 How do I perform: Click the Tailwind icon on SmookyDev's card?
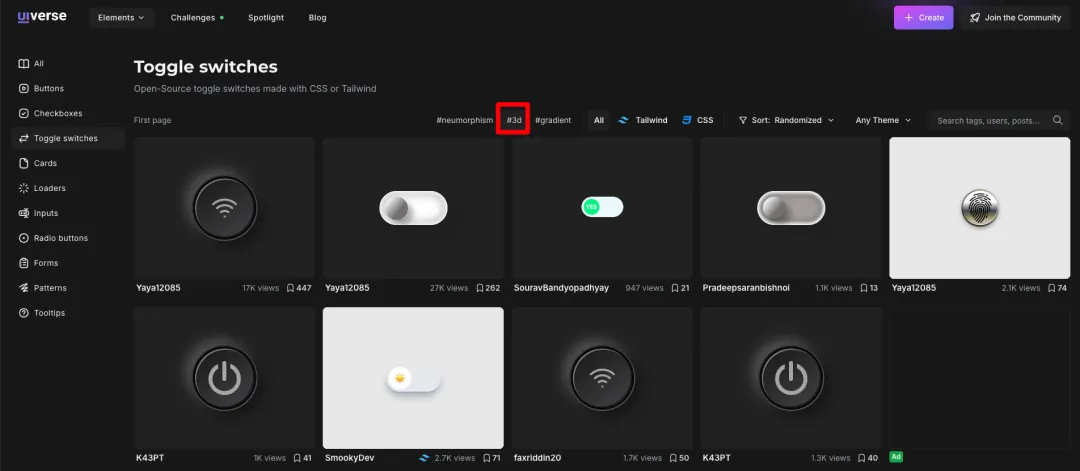click(424, 458)
